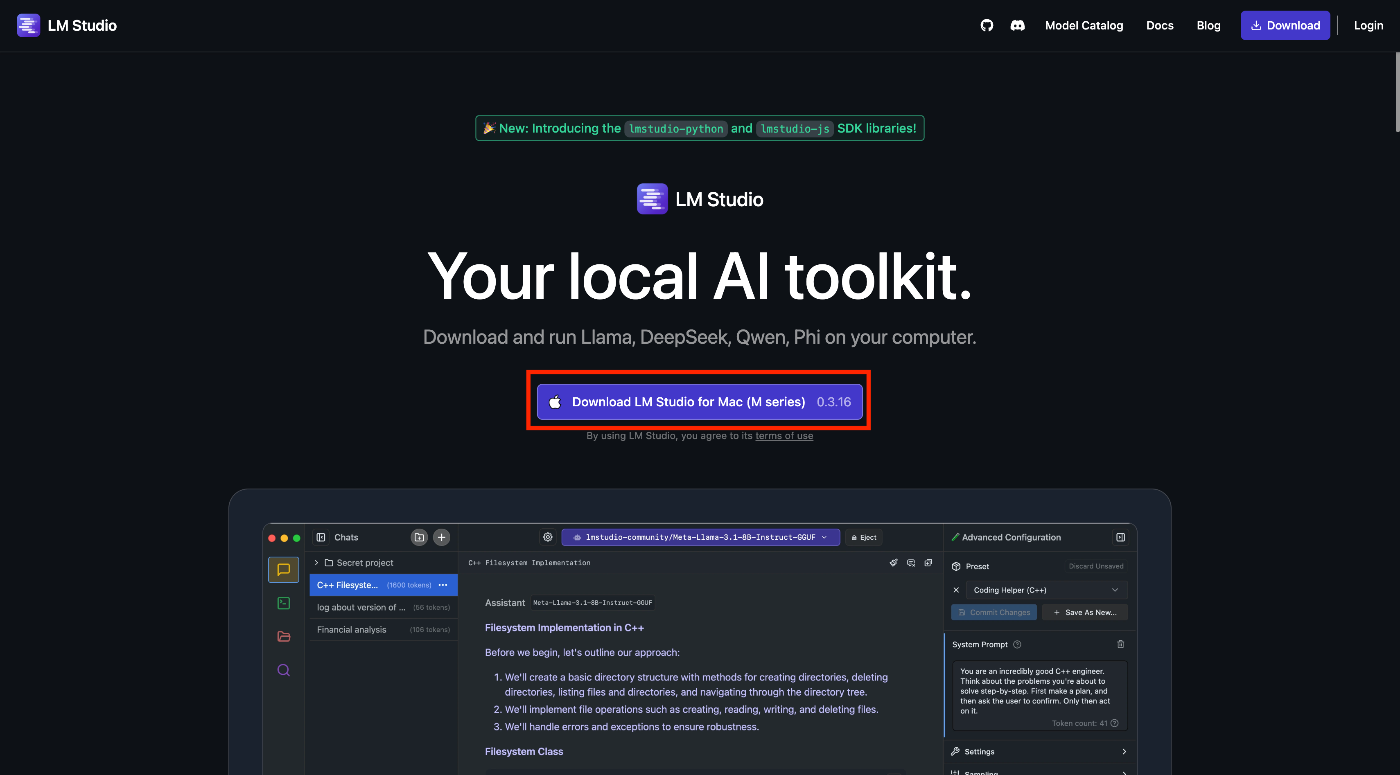The height and width of the screenshot is (775, 1400).
Task: Click the 'C++ Filesystem Implementation' chat title
Action: [x=530, y=563]
